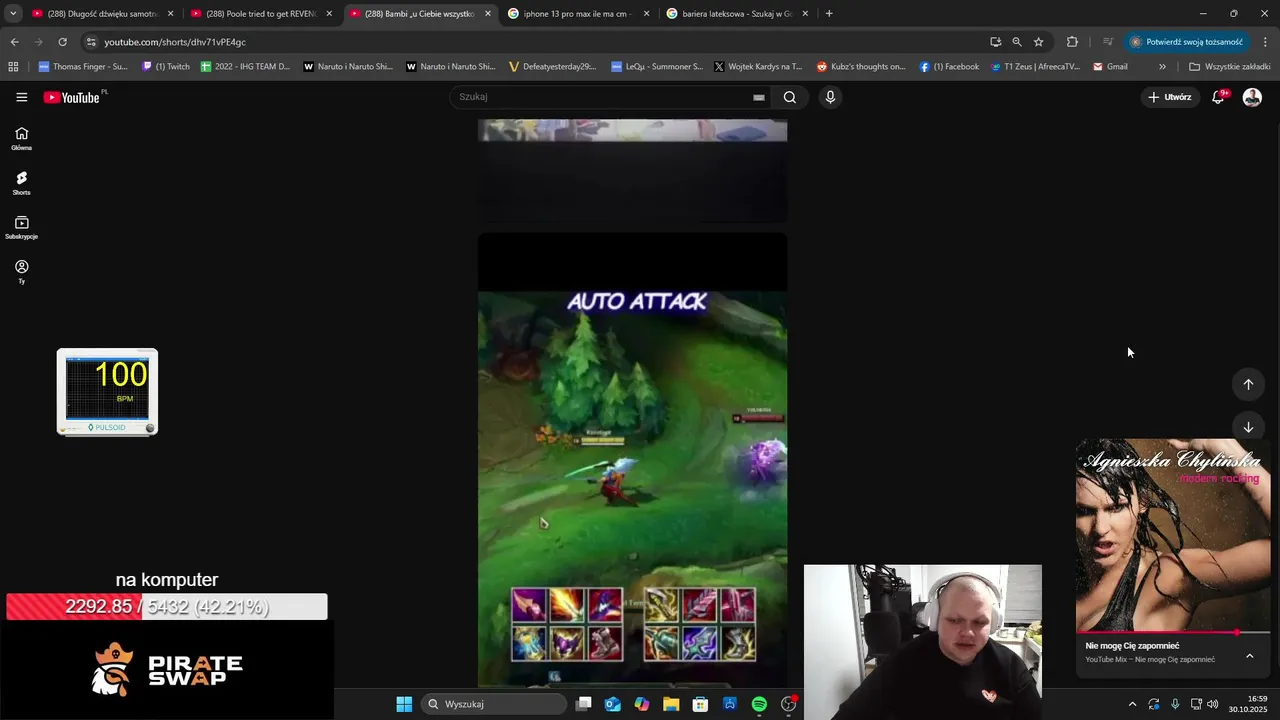Viewport: 1280px width, 720px height.
Task: Open the Wszystkie zakładki folder
Action: pyautogui.click(x=1229, y=67)
